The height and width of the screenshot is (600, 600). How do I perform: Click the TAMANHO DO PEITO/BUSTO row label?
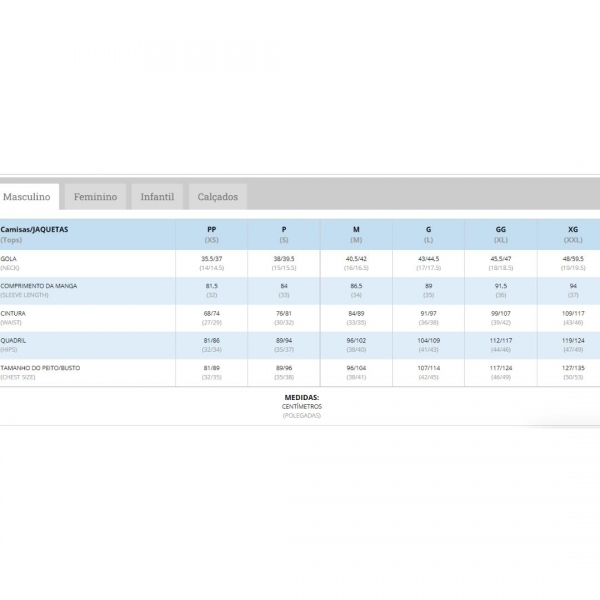coord(41,373)
